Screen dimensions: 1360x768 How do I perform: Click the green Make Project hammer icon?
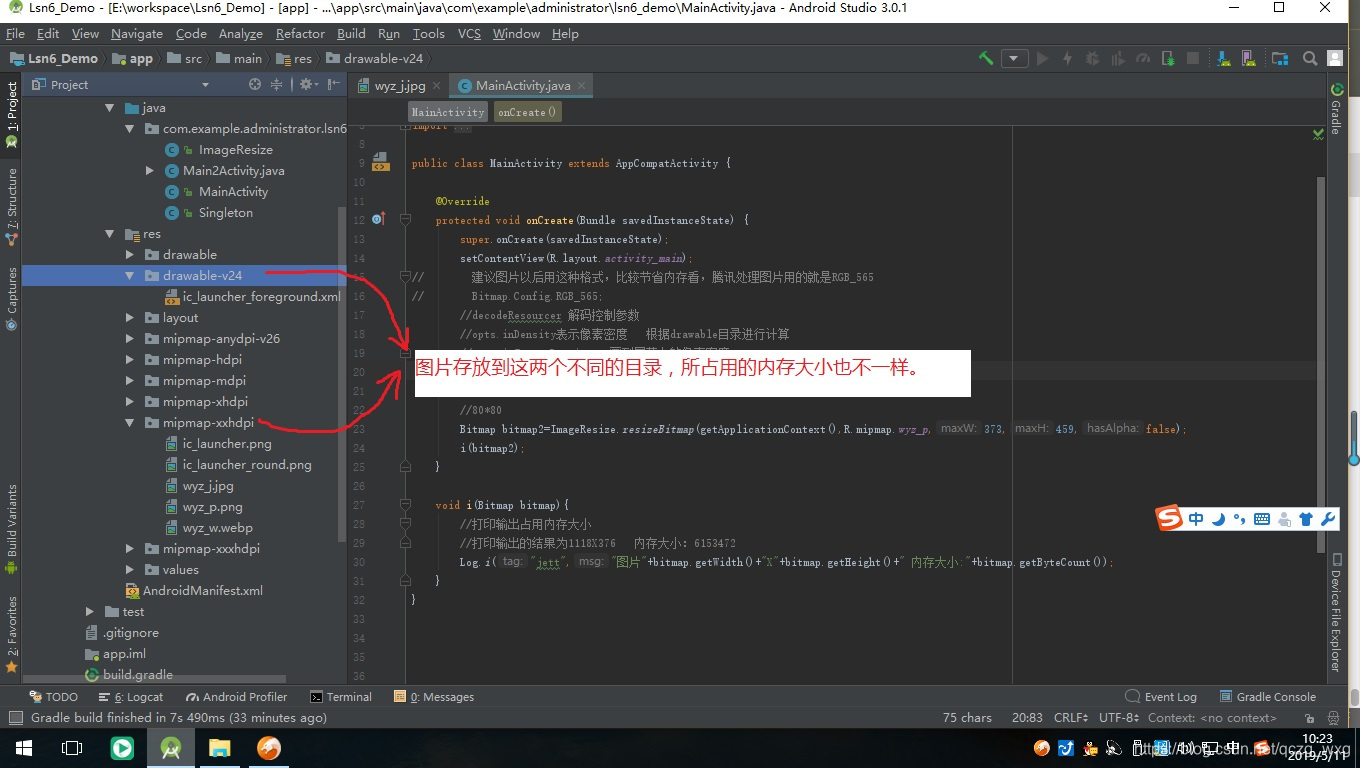(x=986, y=58)
